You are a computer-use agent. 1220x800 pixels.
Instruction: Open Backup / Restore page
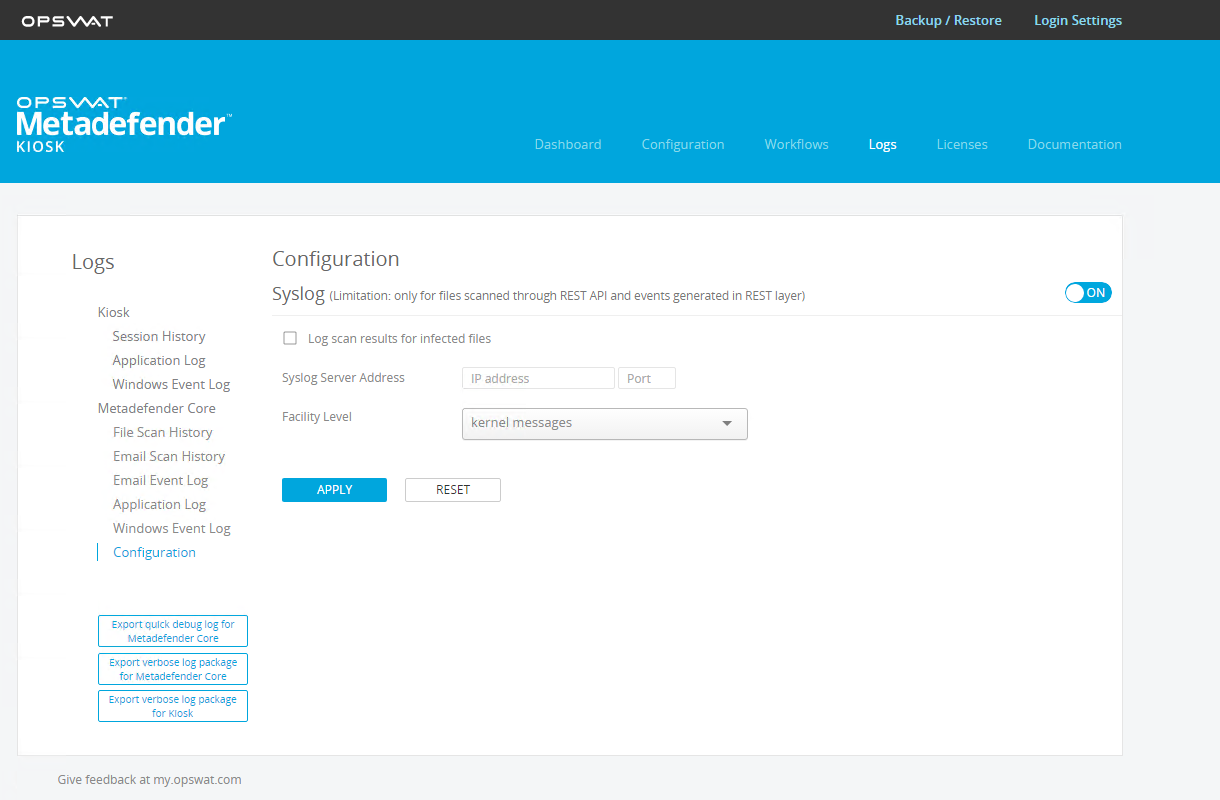click(x=948, y=20)
